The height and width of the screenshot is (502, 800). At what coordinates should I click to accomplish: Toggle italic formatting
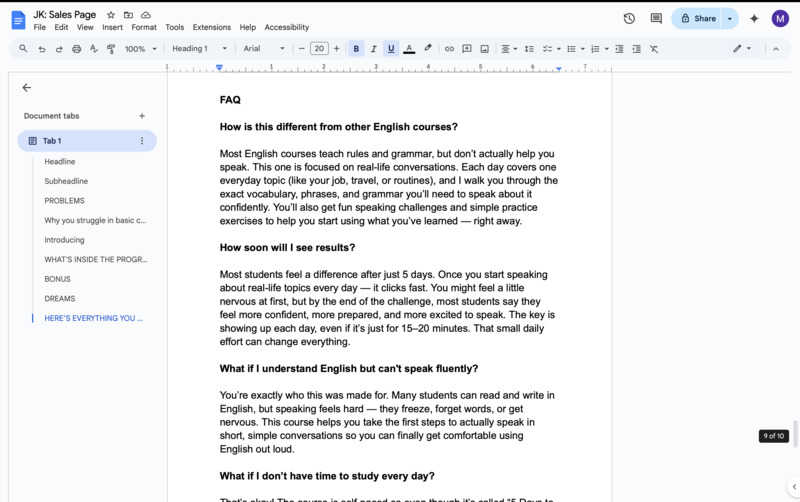(373, 49)
